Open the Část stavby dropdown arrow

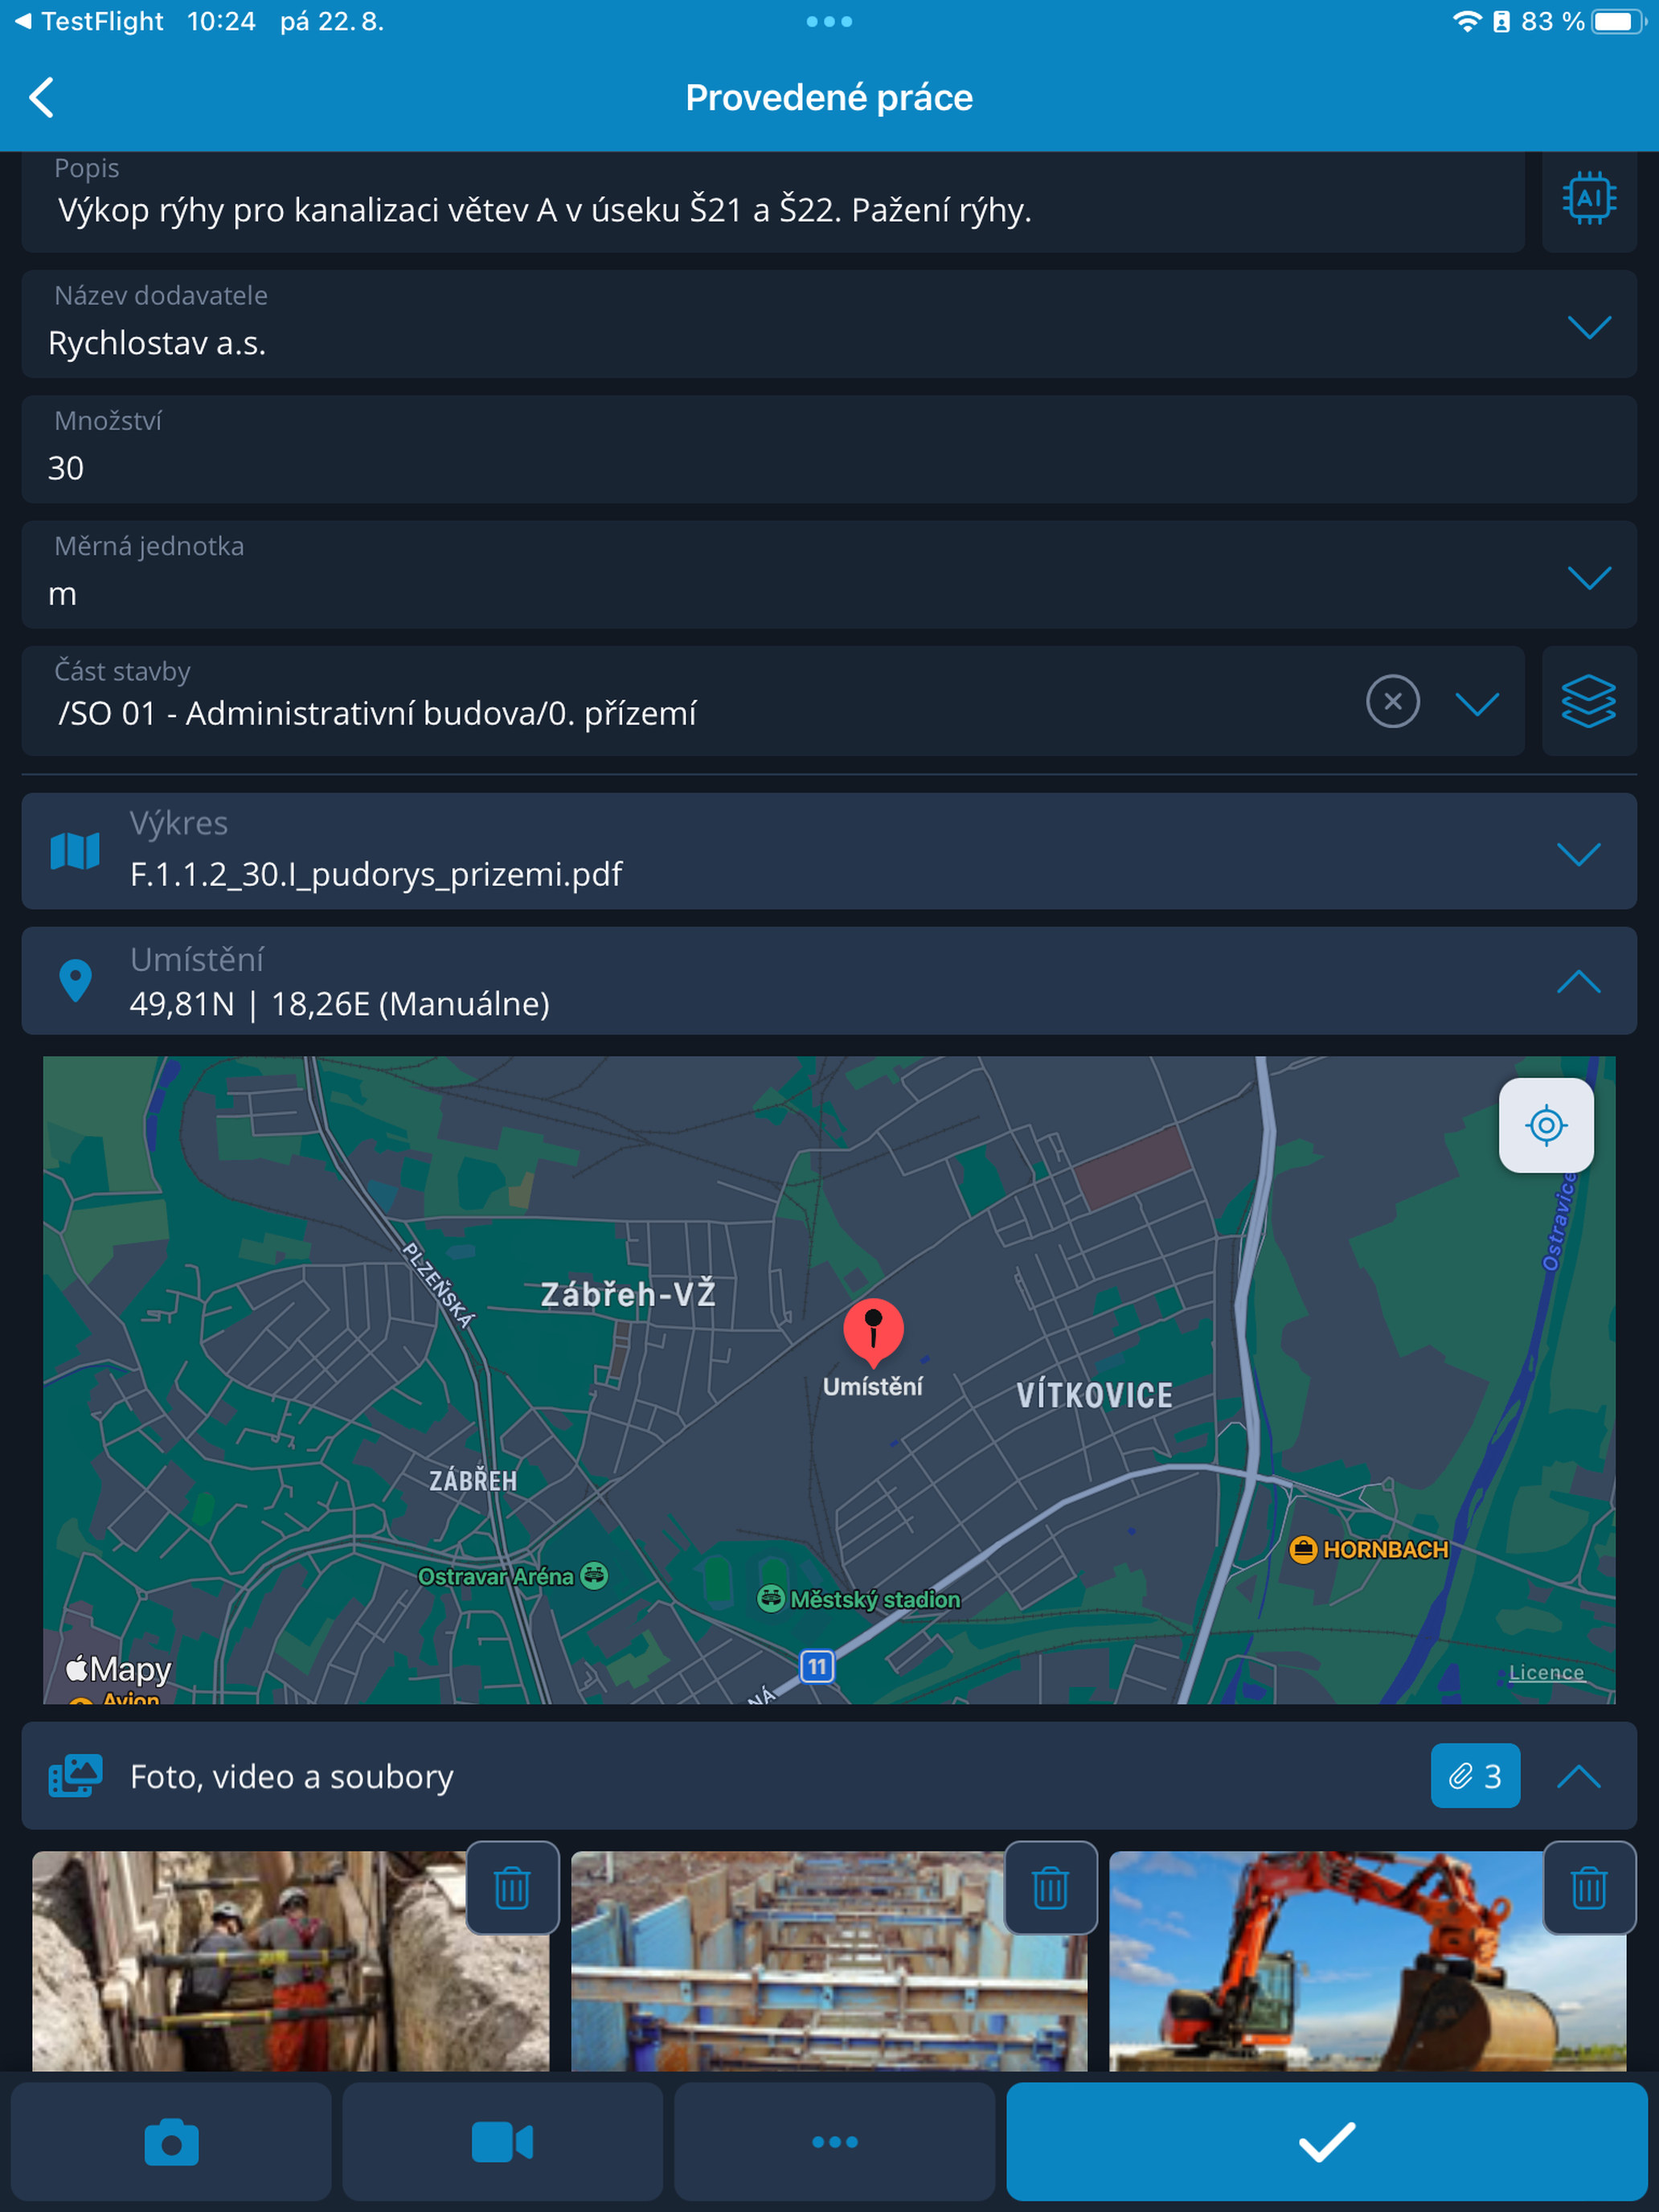coord(1476,703)
